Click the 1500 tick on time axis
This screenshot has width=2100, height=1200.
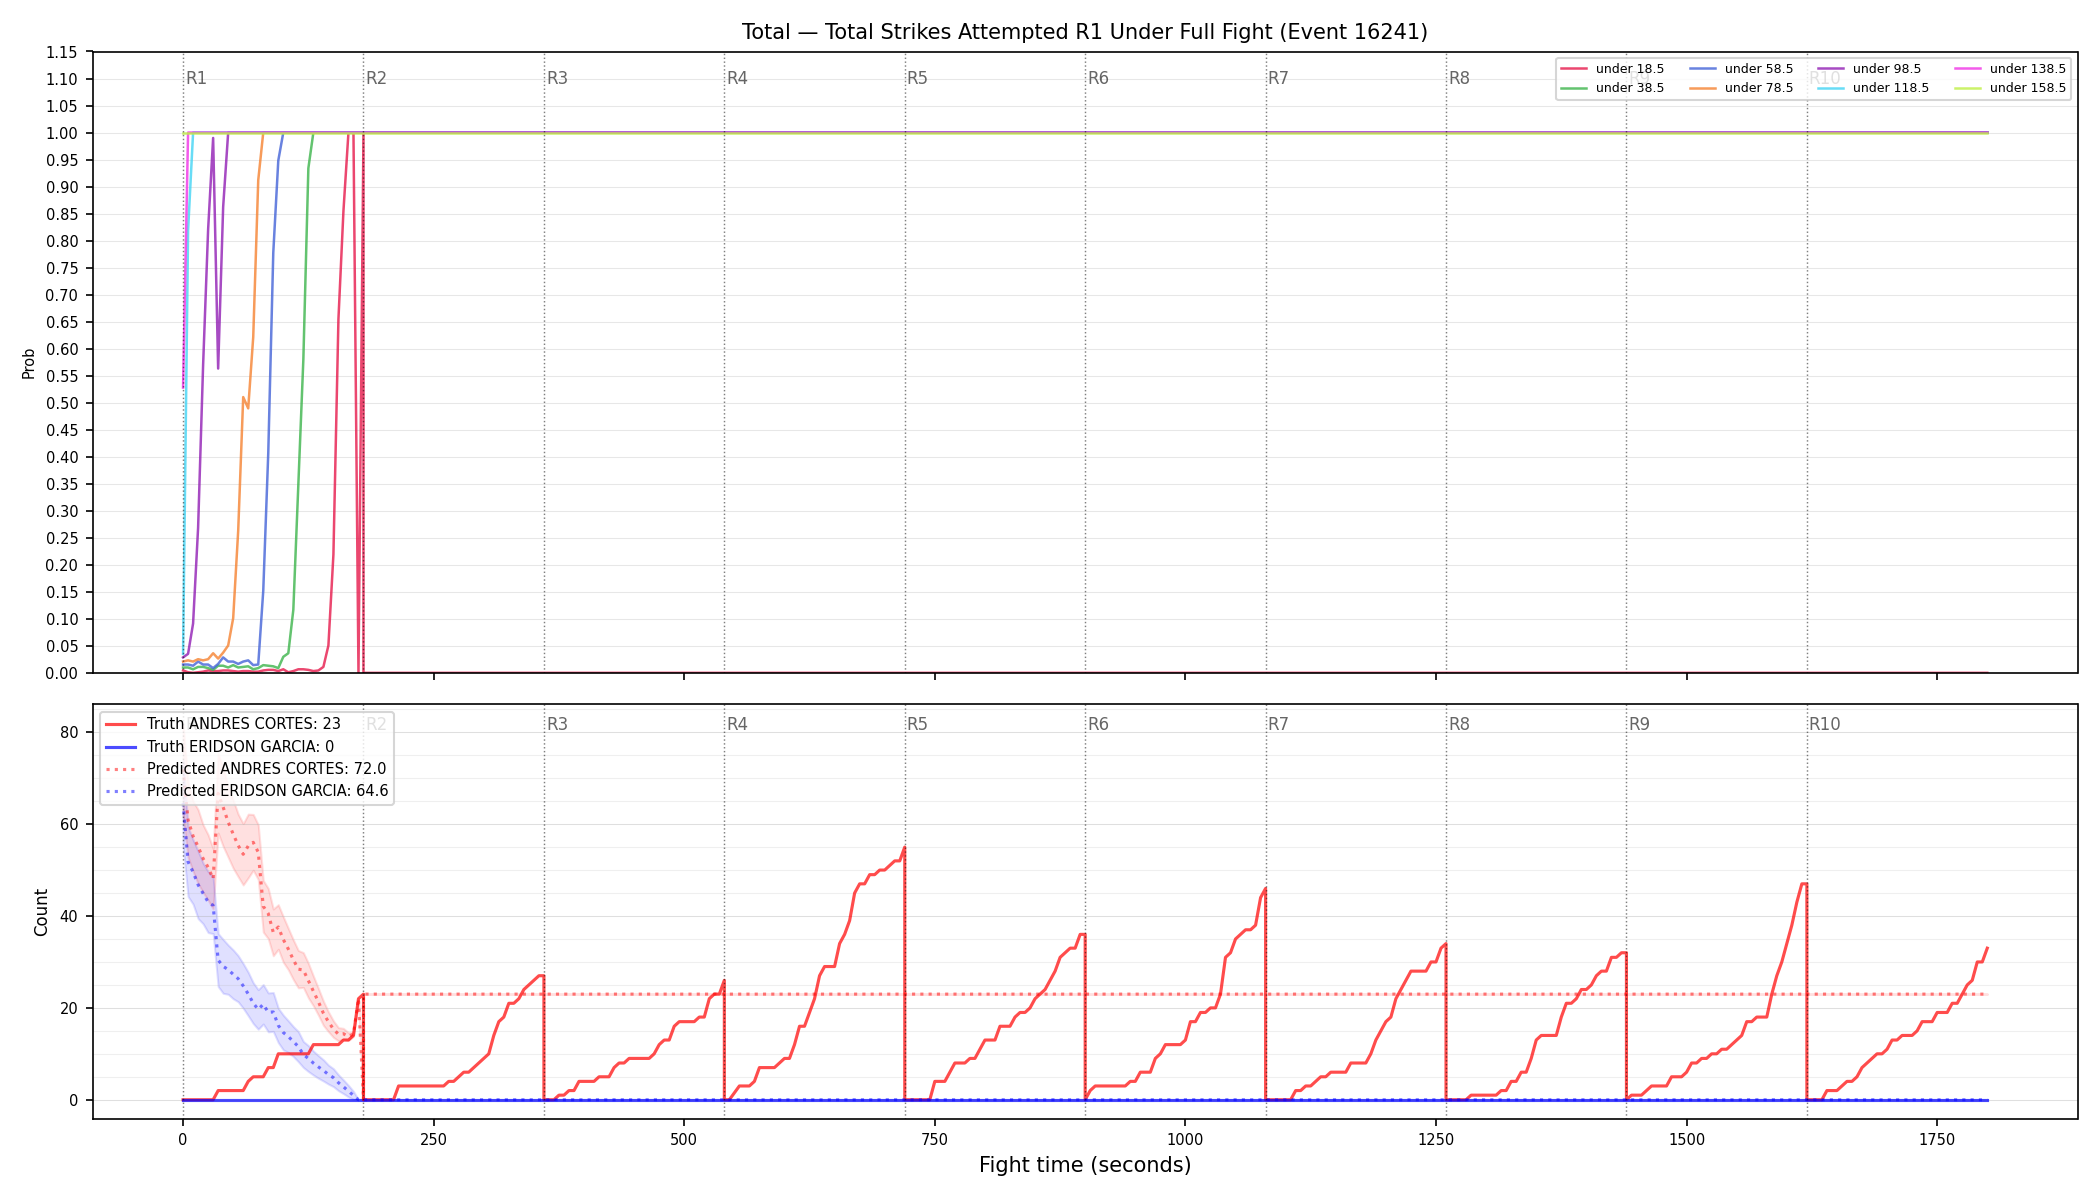1687,1139
